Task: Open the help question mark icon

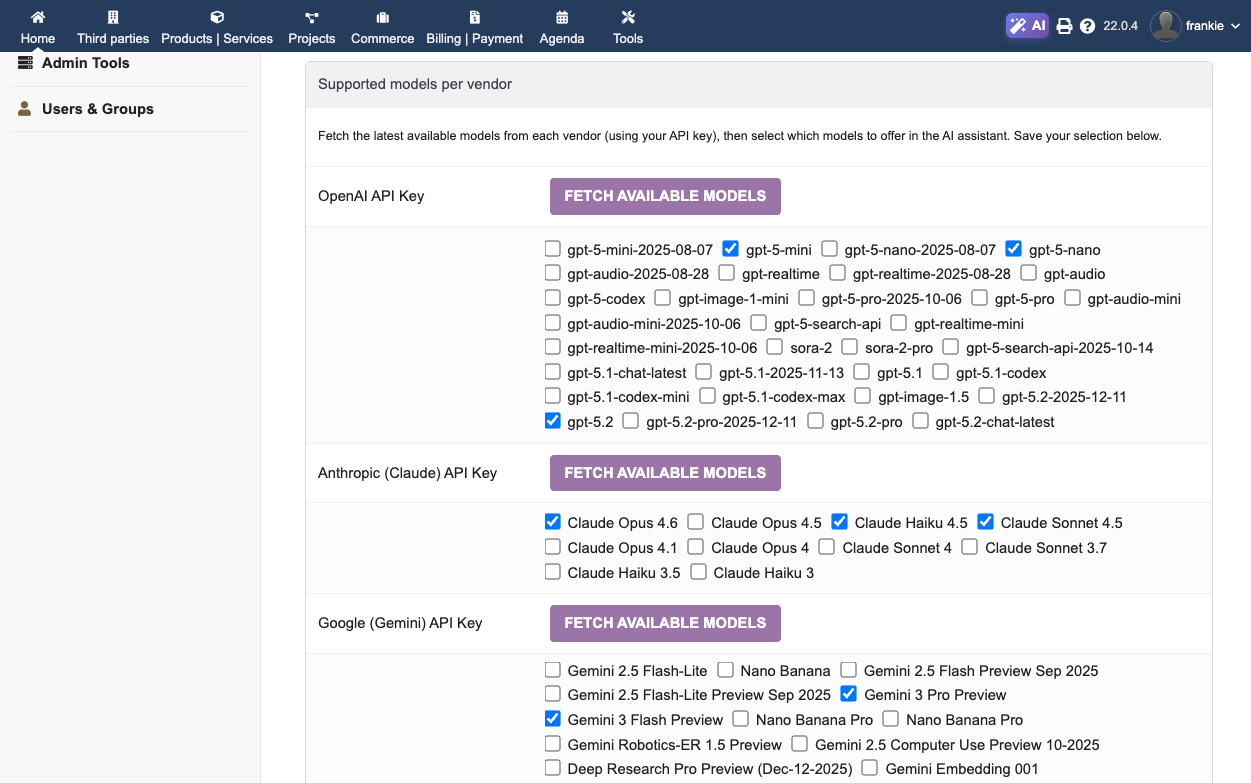Action: (1088, 26)
